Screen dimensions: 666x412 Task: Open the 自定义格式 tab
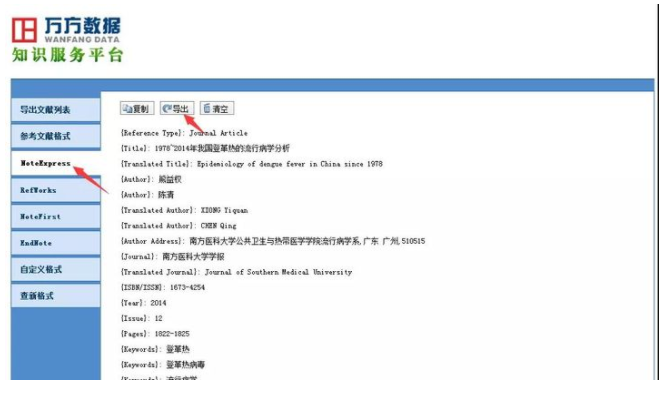[x=56, y=269]
